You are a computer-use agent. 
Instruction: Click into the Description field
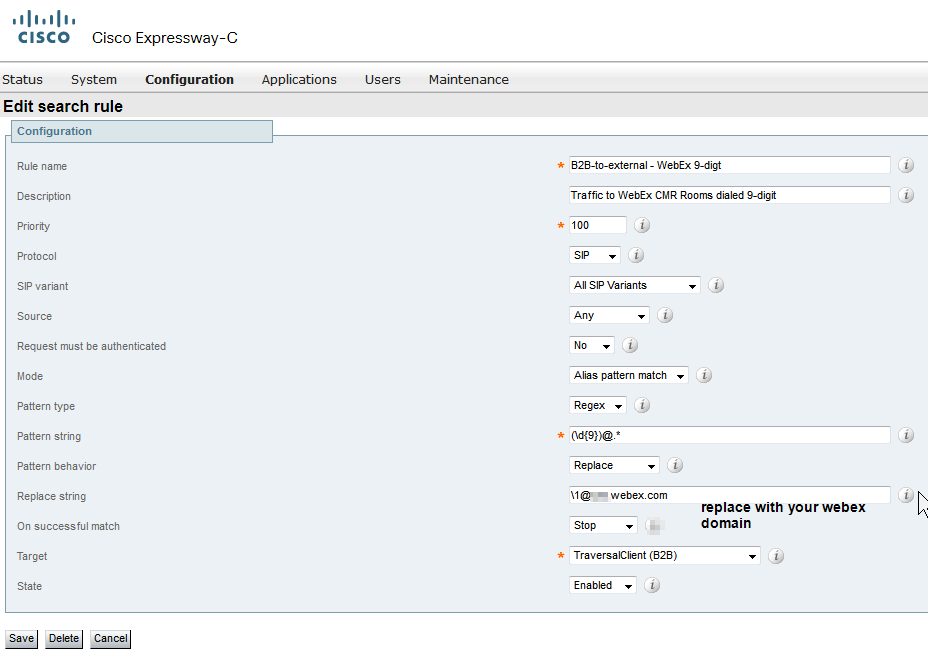coord(730,195)
